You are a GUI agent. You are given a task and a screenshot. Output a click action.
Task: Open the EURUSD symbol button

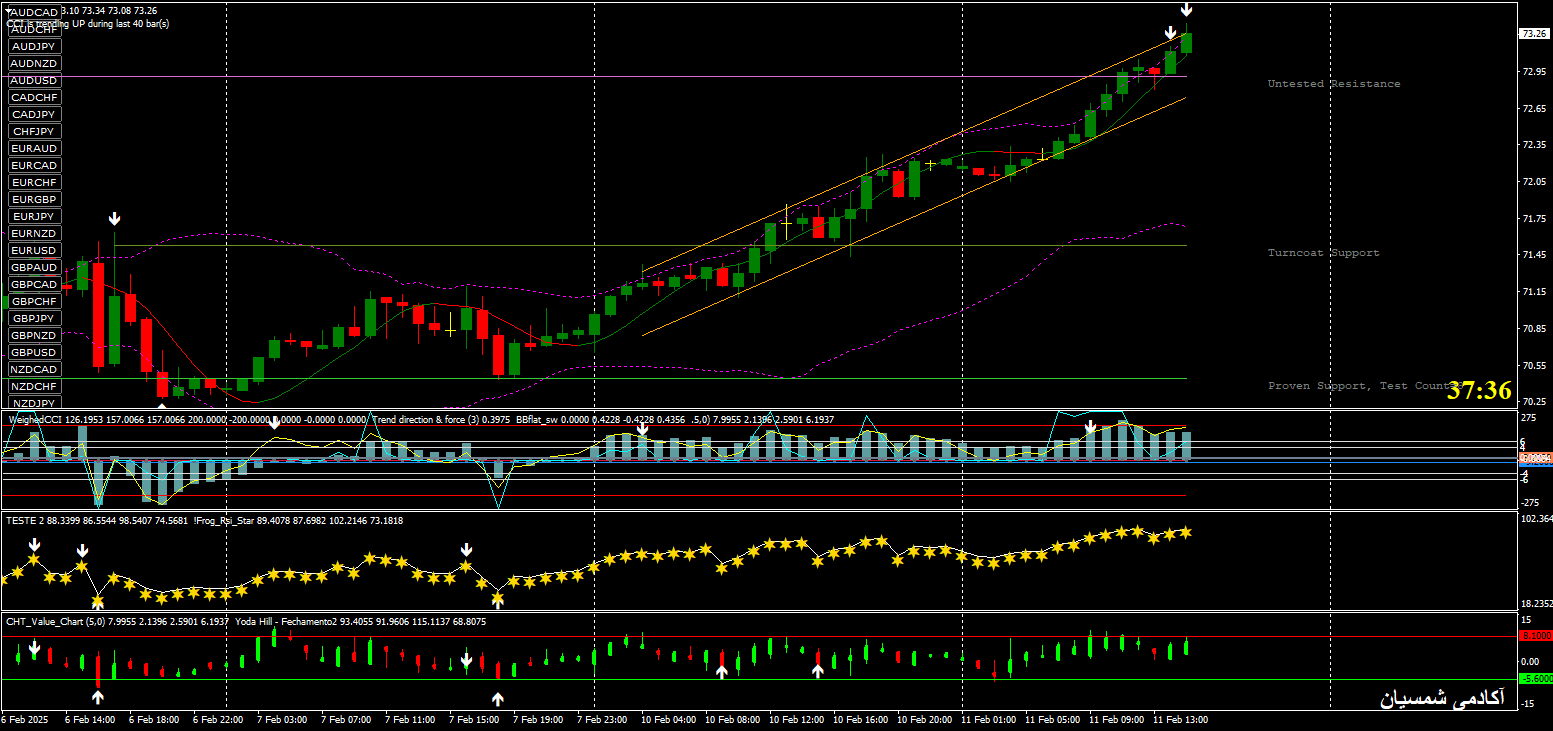(34, 250)
